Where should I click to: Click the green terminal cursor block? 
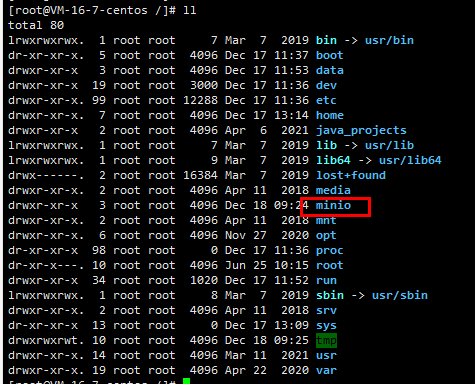coord(186,381)
